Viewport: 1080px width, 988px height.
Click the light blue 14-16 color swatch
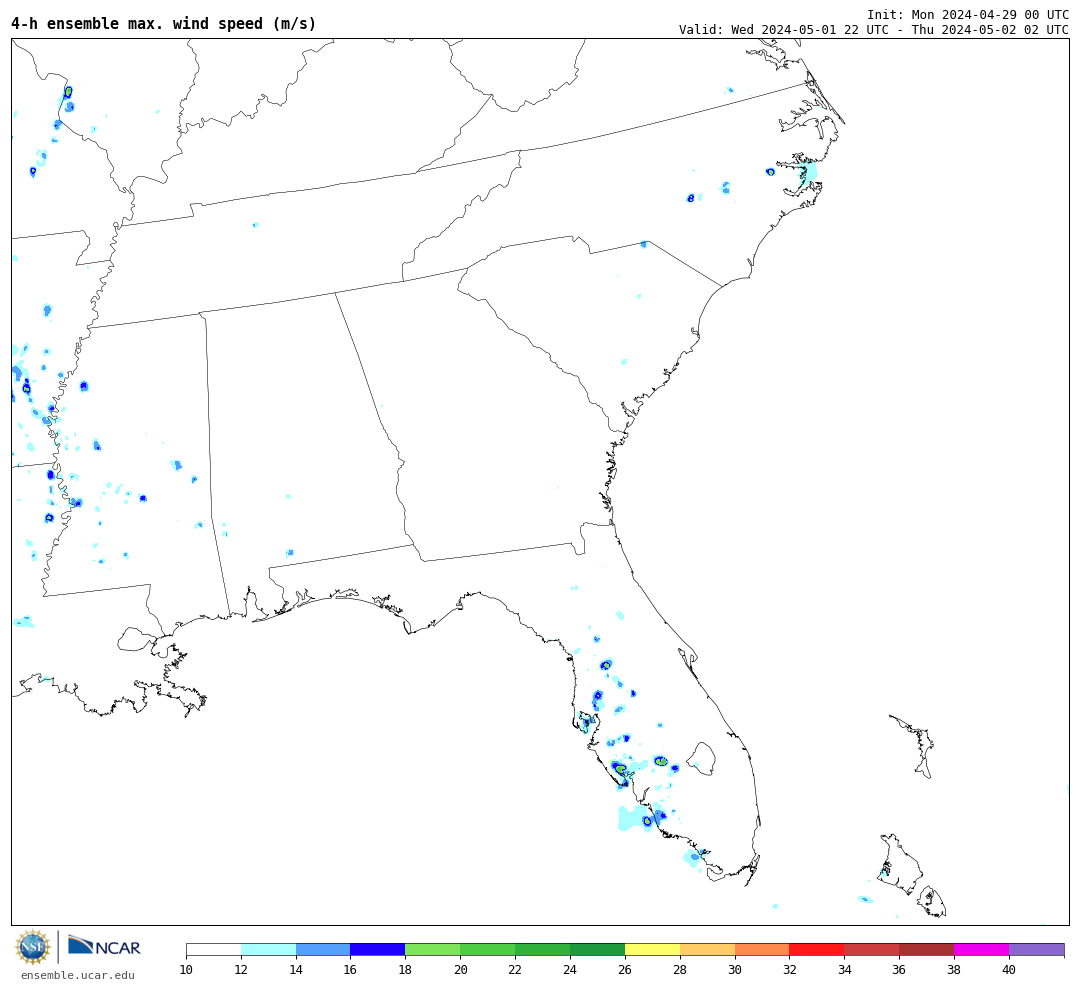click(x=323, y=949)
